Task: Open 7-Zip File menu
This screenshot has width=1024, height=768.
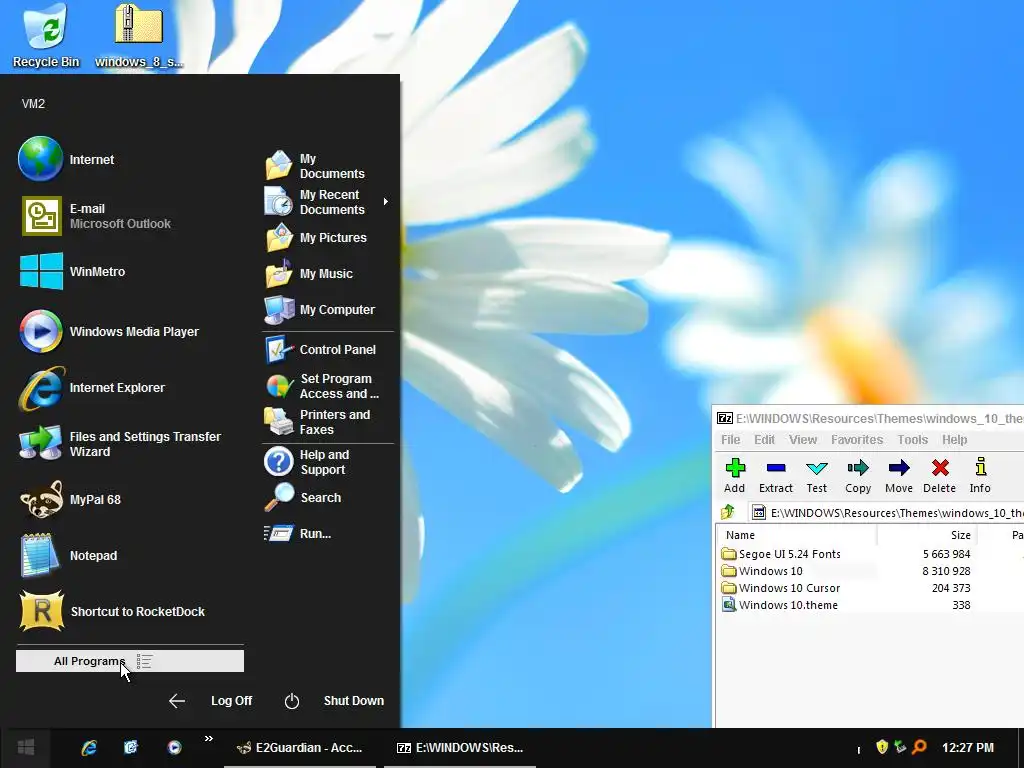Action: [731, 440]
